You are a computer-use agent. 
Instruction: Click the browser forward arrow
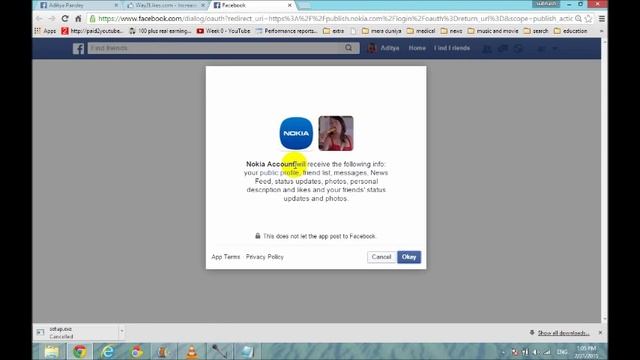tap(51, 19)
